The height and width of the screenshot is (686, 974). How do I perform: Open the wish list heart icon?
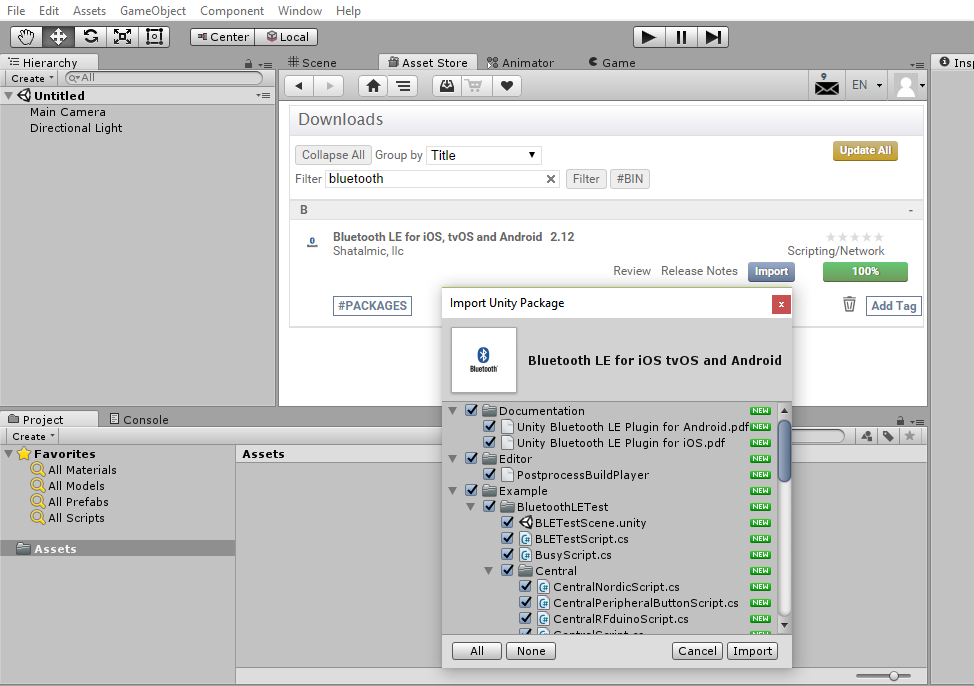[x=507, y=86]
